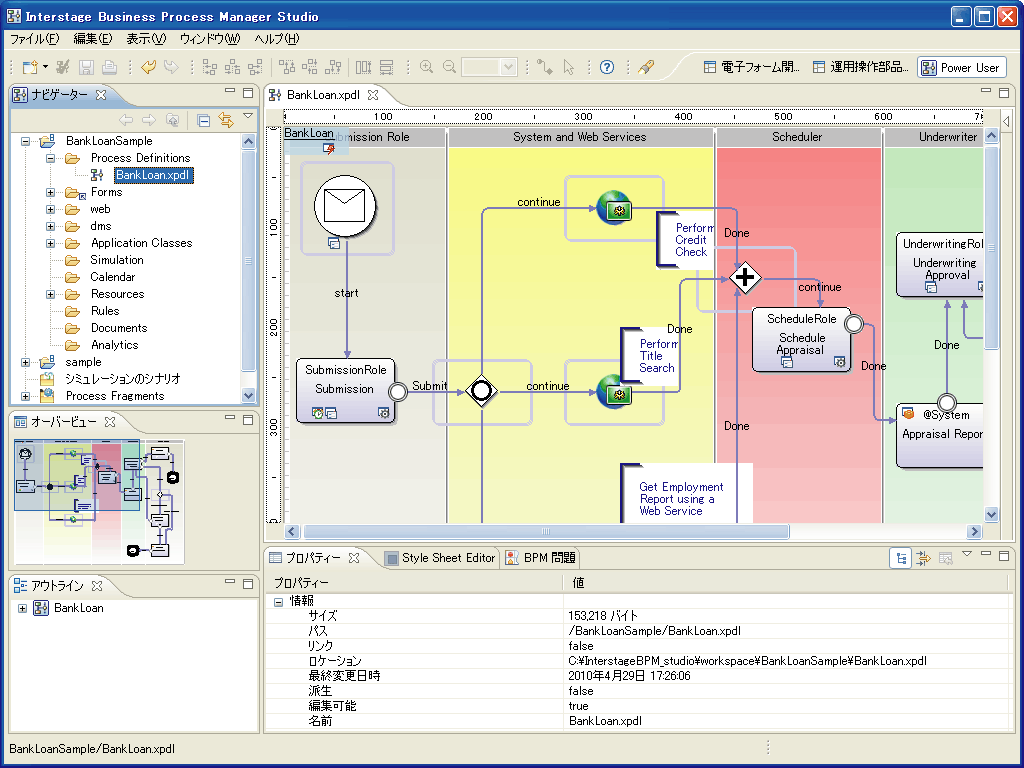The height and width of the screenshot is (768, 1024).
Task: Collapse the Process Definitions folder
Action: click(x=50, y=157)
